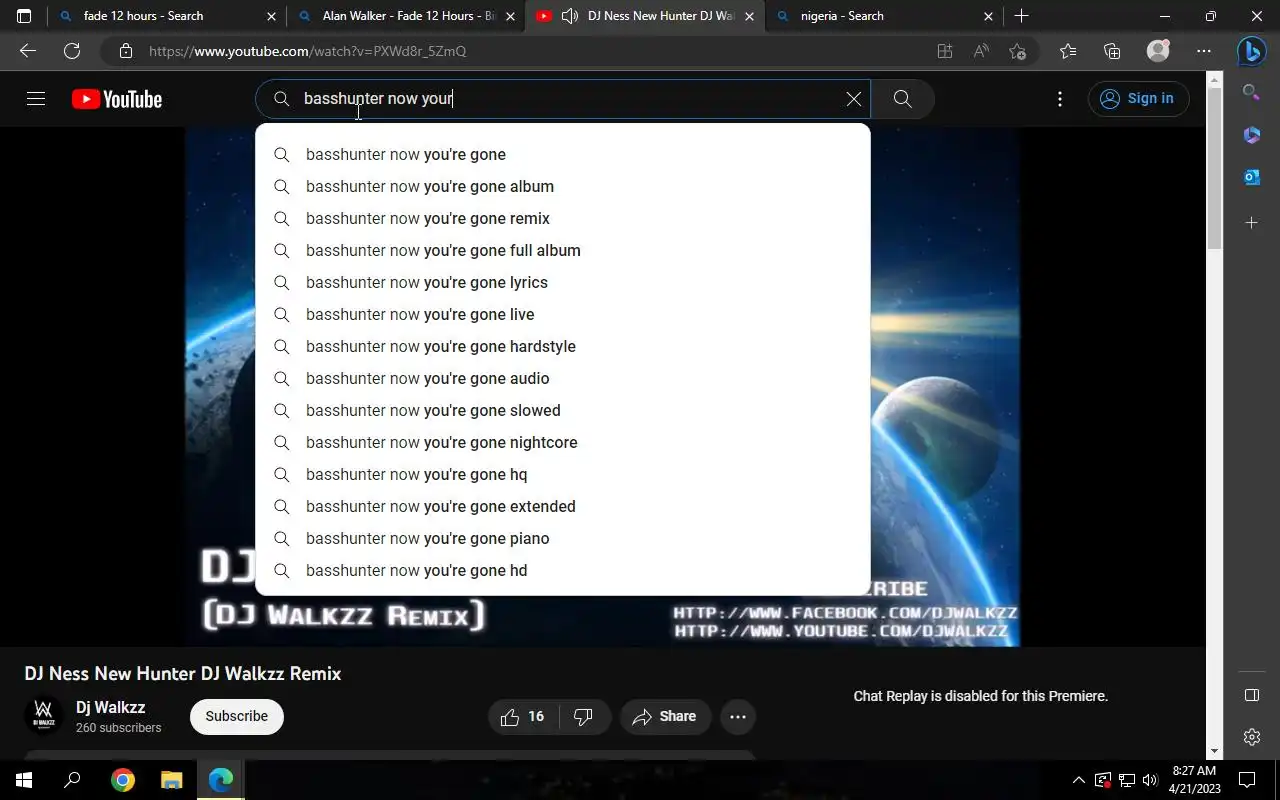Show hidden system tray icons
The height and width of the screenshot is (800, 1280).
click(1078, 780)
